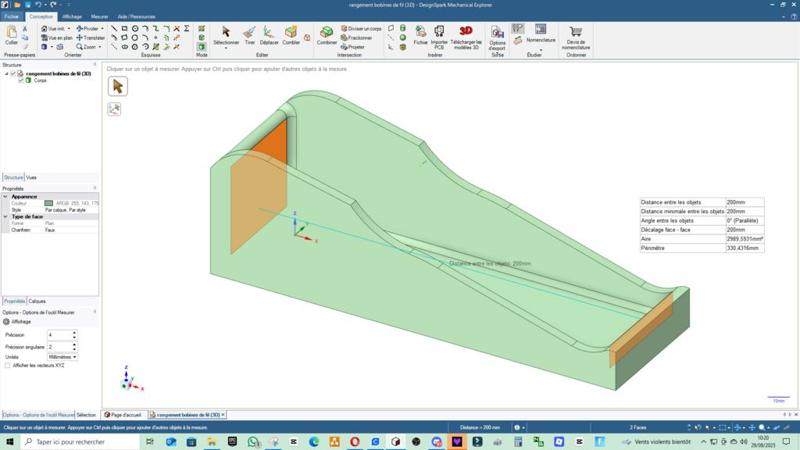The width and height of the screenshot is (800, 450).
Task: Click the Undo icon in title bar
Action: point(38,5)
